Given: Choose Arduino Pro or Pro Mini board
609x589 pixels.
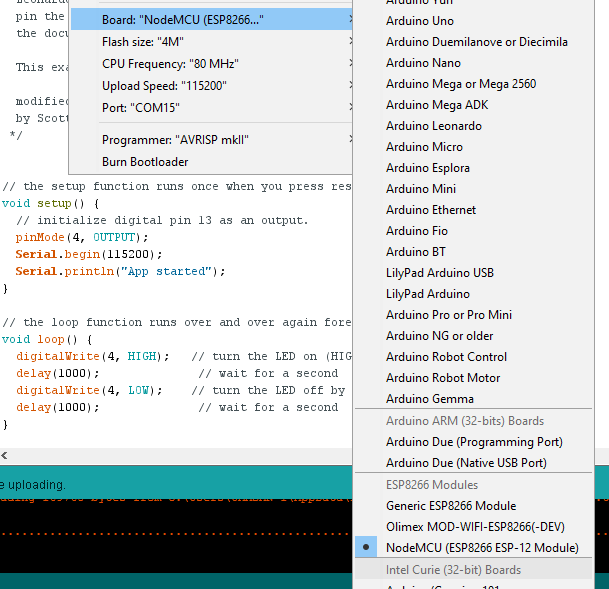Looking at the screenshot, I should 474,314.
